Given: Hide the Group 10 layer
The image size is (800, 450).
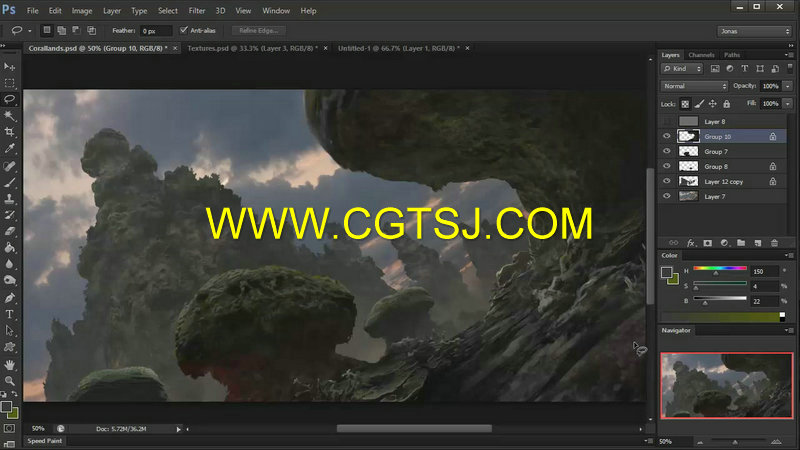Looking at the screenshot, I should coord(667,136).
